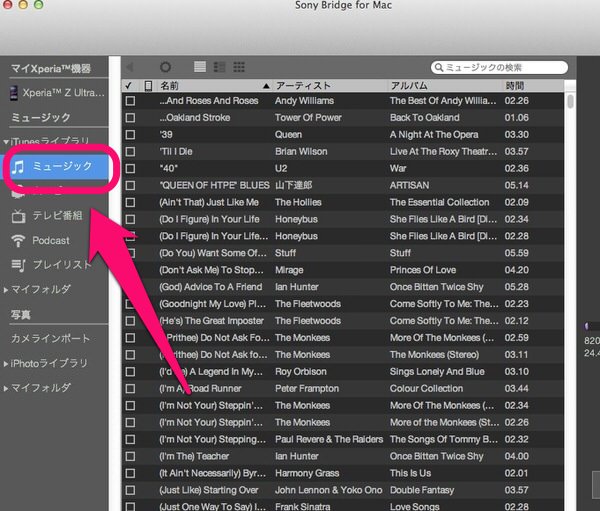Switch to grid view icon
600x511 pixels.
[239, 67]
